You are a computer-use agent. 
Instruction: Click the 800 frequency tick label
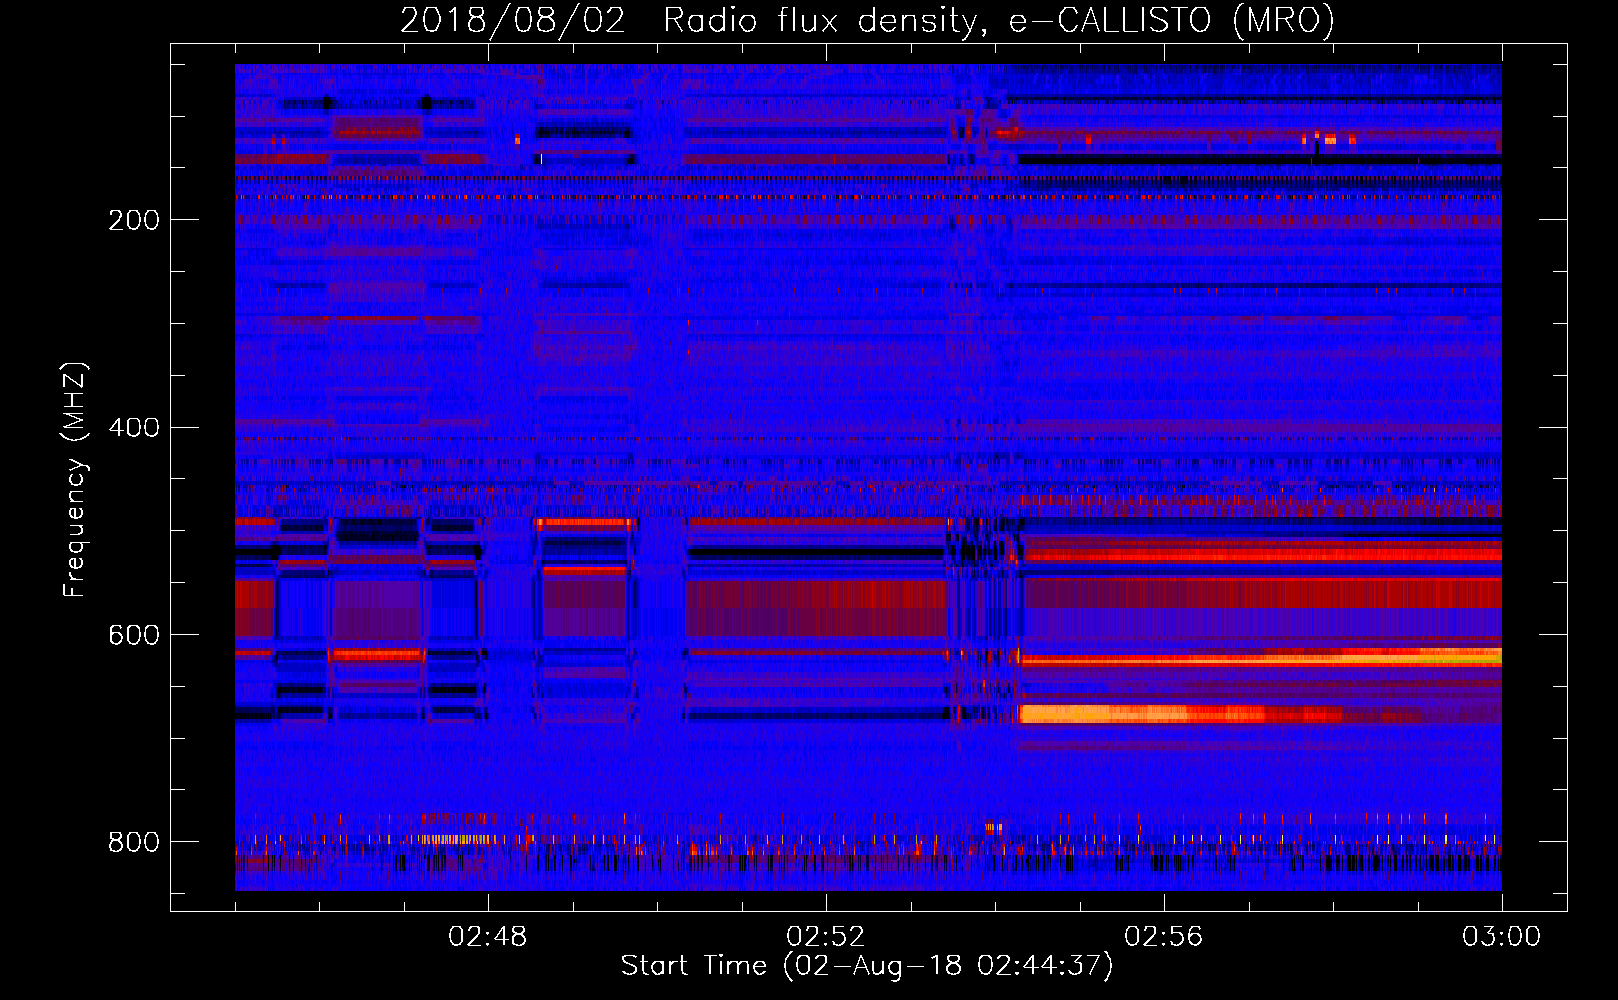pyautogui.click(x=134, y=842)
